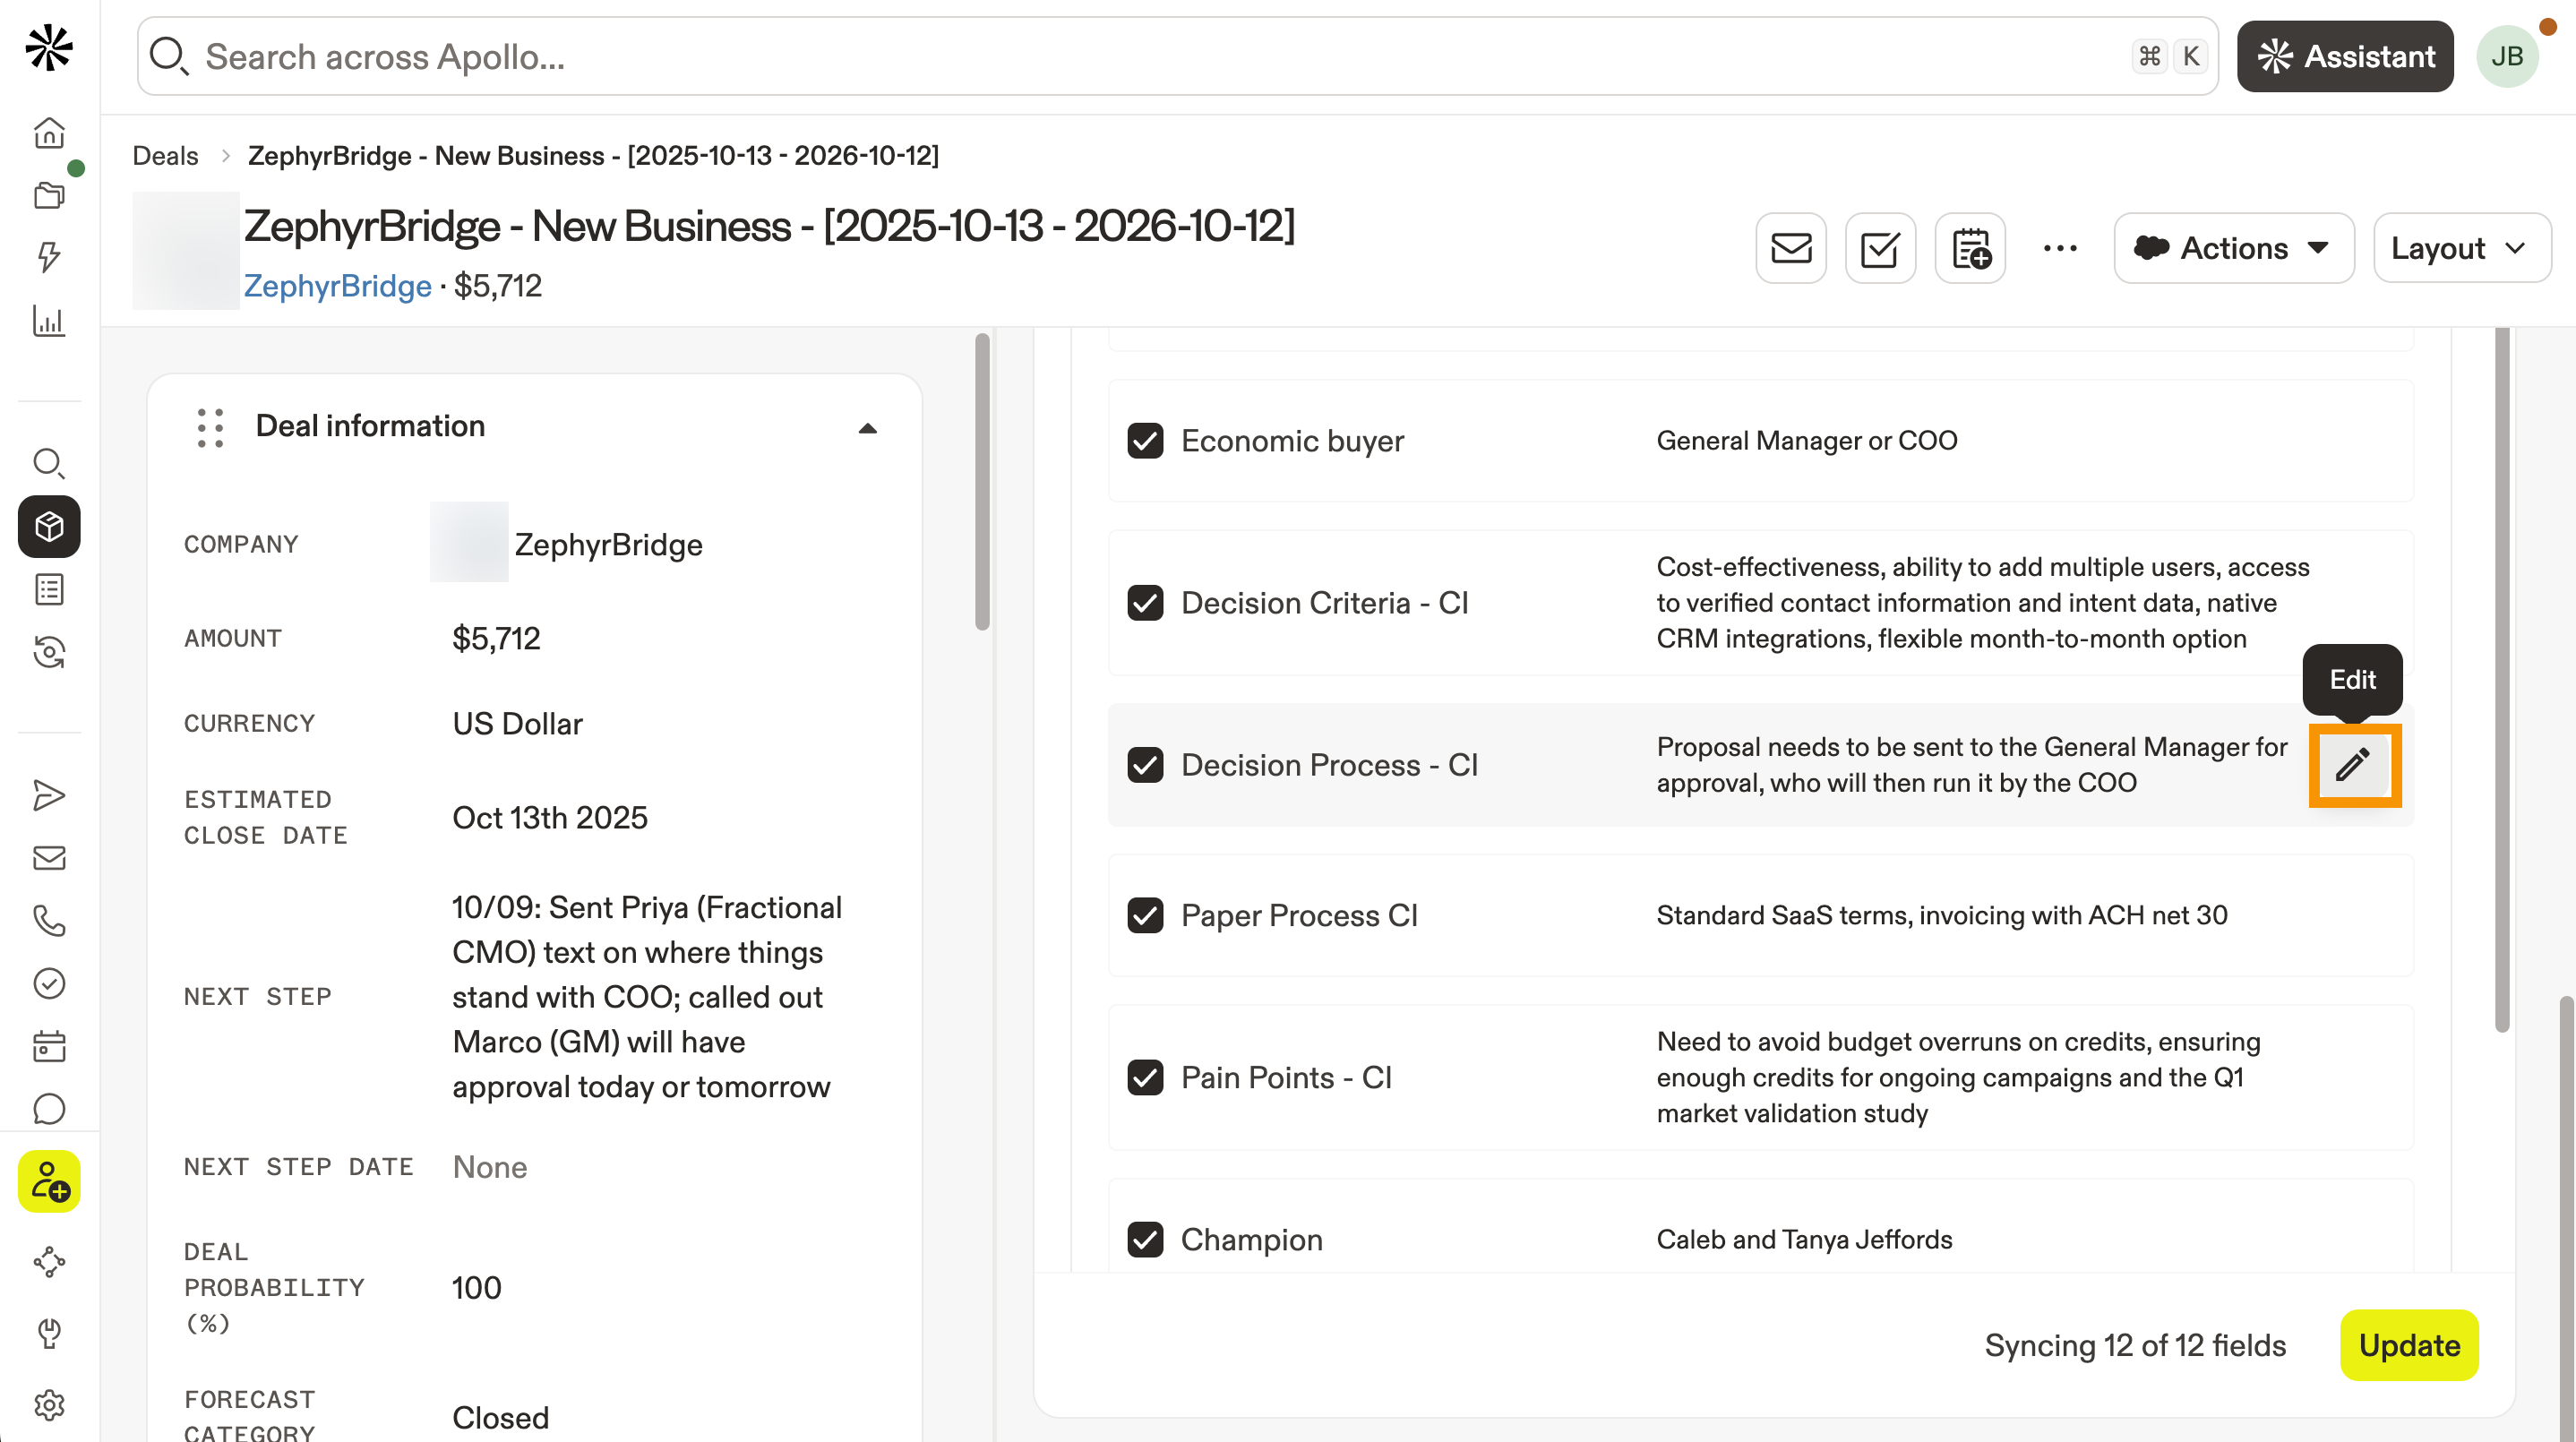Click the pencil Edit icon for Decision Process
This screenshot has width=2576, height=1442.
click(x=2353, y=765)
